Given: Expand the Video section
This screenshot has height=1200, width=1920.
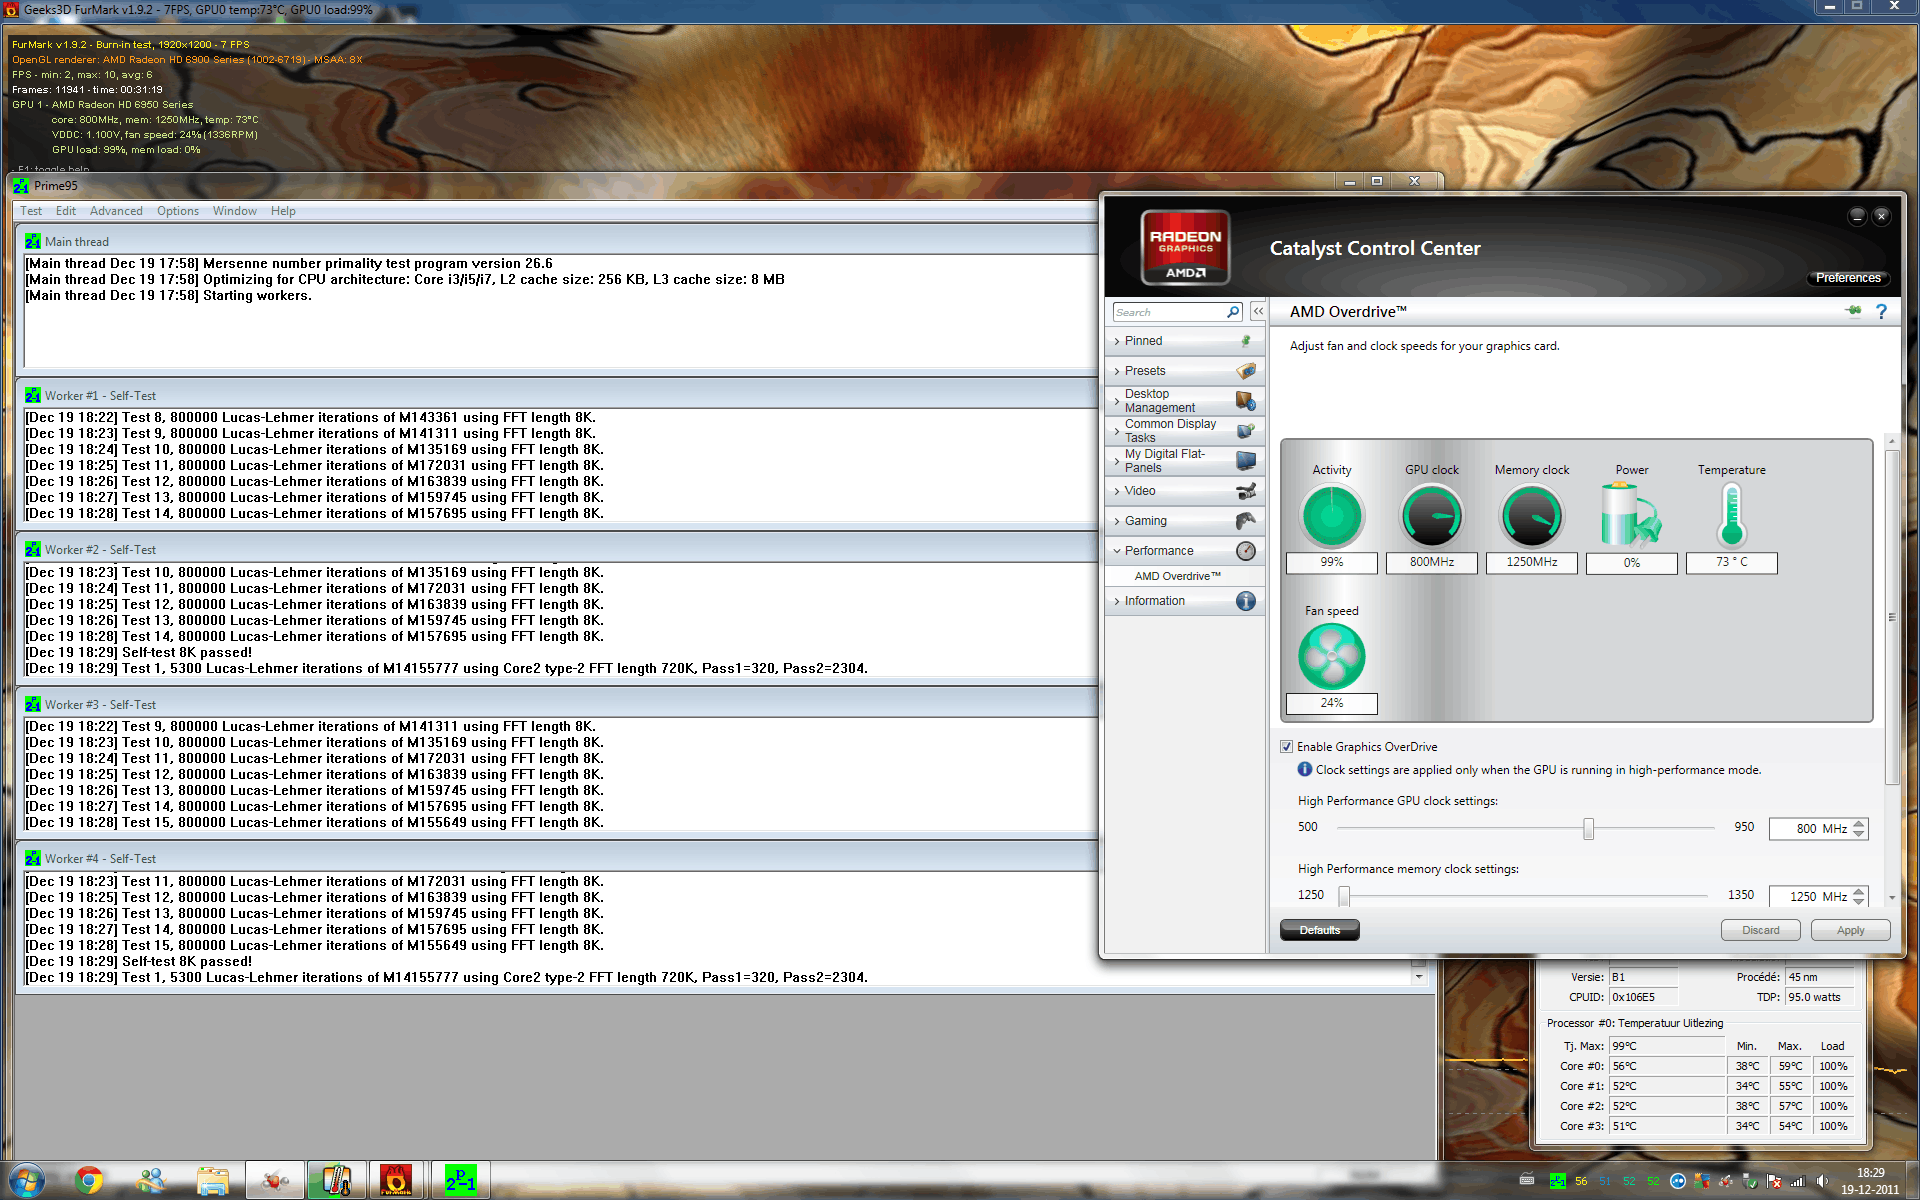Looking at the screenshot, I should [1139, 491].
